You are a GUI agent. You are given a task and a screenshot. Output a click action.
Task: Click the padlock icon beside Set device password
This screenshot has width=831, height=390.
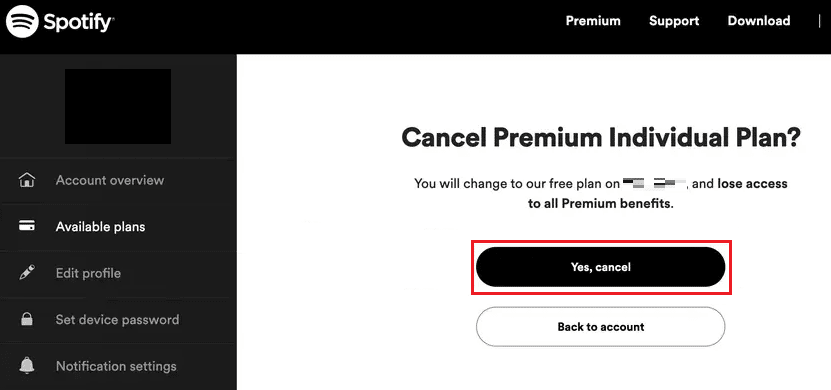(26, 319)
